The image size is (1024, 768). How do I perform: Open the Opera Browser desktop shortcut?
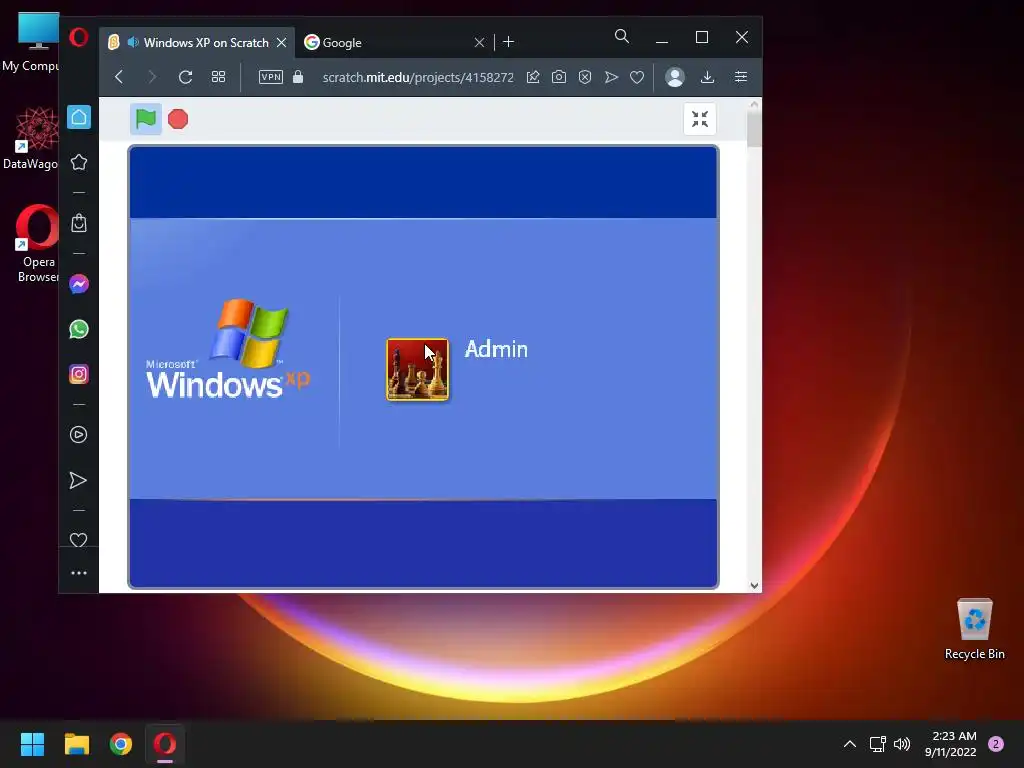point(37,244)
